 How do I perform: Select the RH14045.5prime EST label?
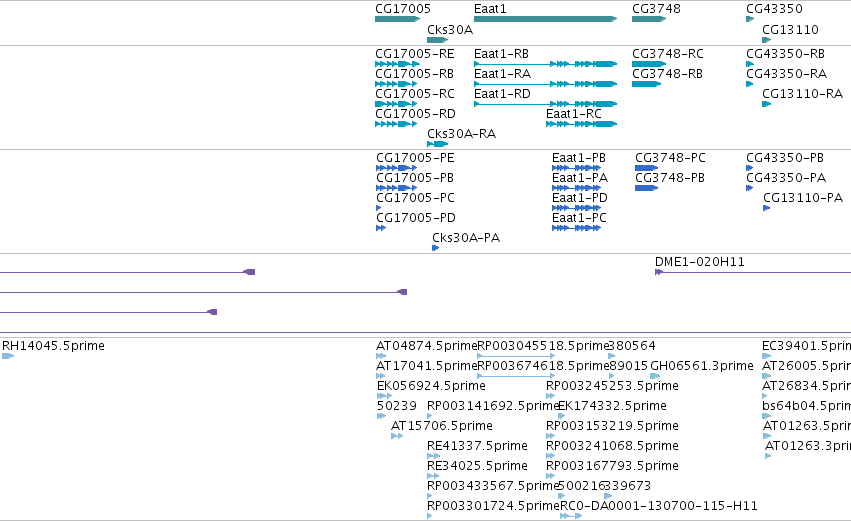[x=53, y=346]
